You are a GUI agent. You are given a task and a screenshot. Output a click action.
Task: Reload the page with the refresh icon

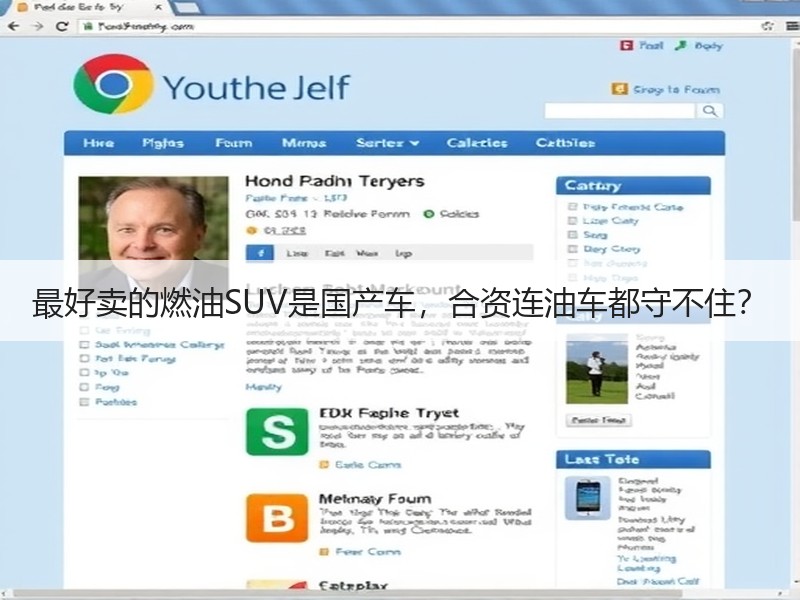pyautogui.click(x=62, y=26)
